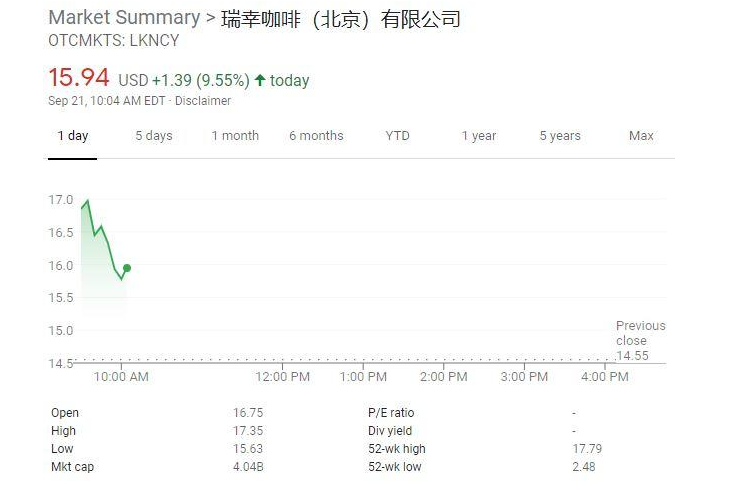Open the 1 month chart tab

tap(235, 136)
